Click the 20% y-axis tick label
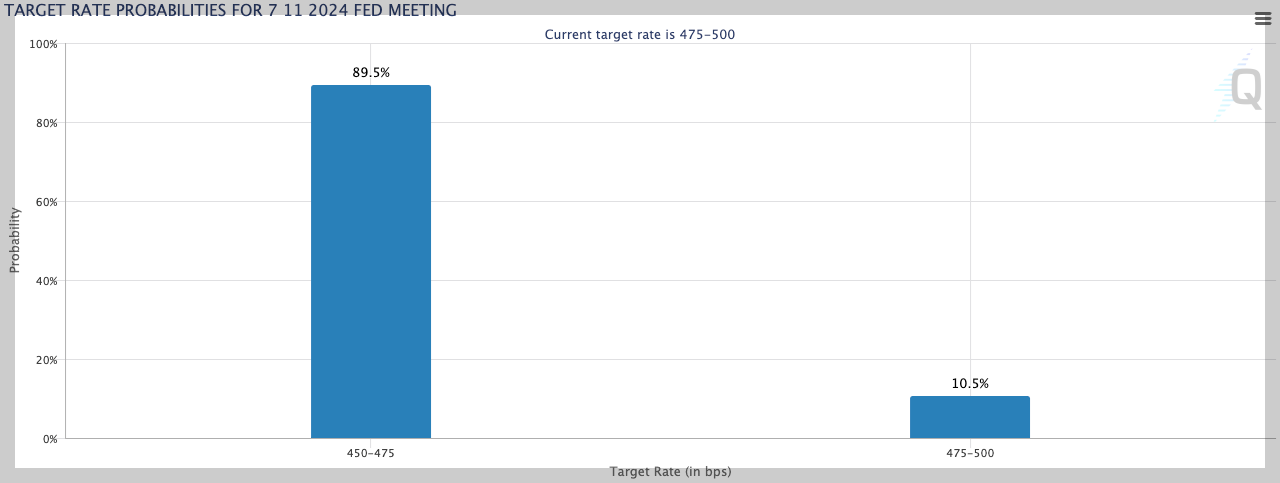This screenshot has width=1280, height=483. coord(45,360)
